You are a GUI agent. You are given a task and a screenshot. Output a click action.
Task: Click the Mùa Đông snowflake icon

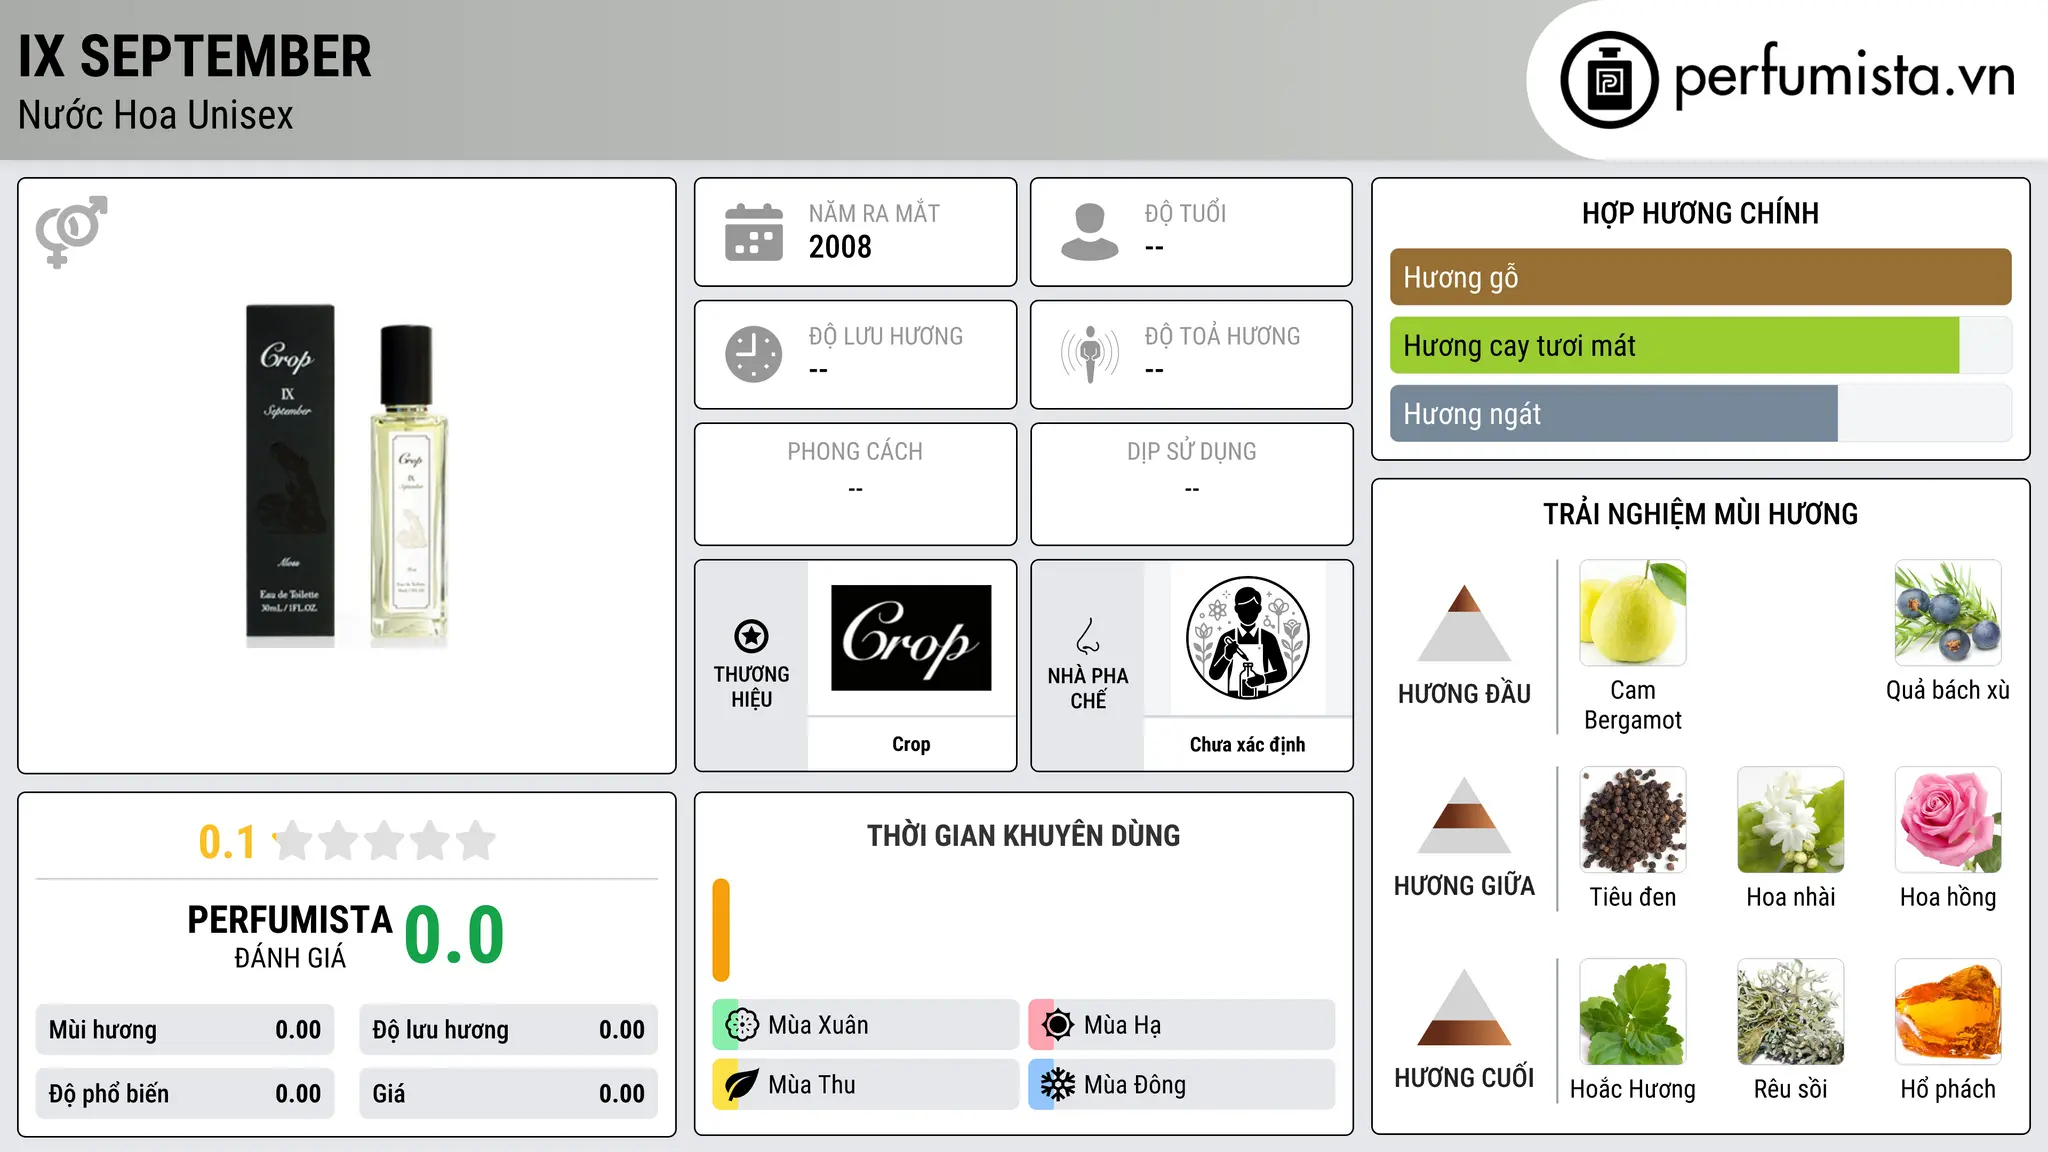click(x=1057, y=1085)
